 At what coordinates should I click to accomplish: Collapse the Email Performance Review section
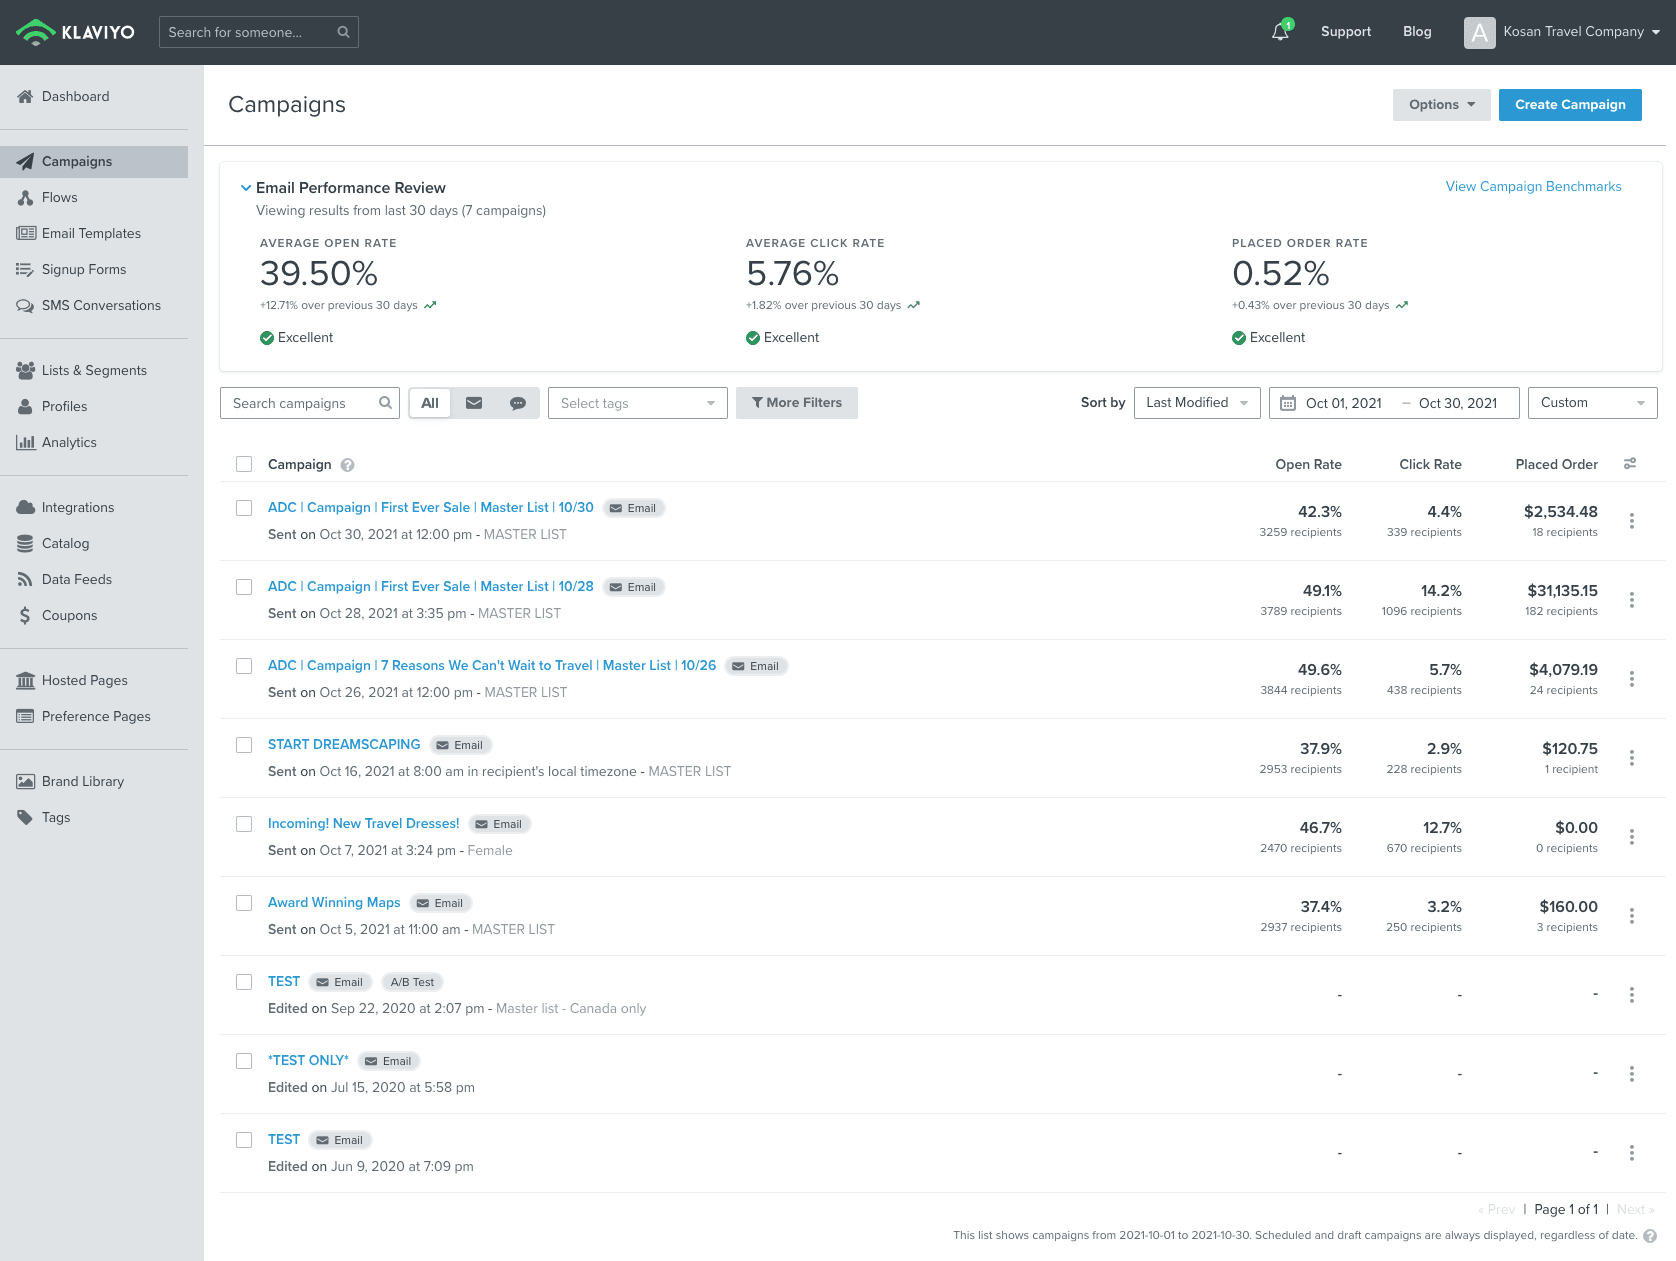(246, 188)
